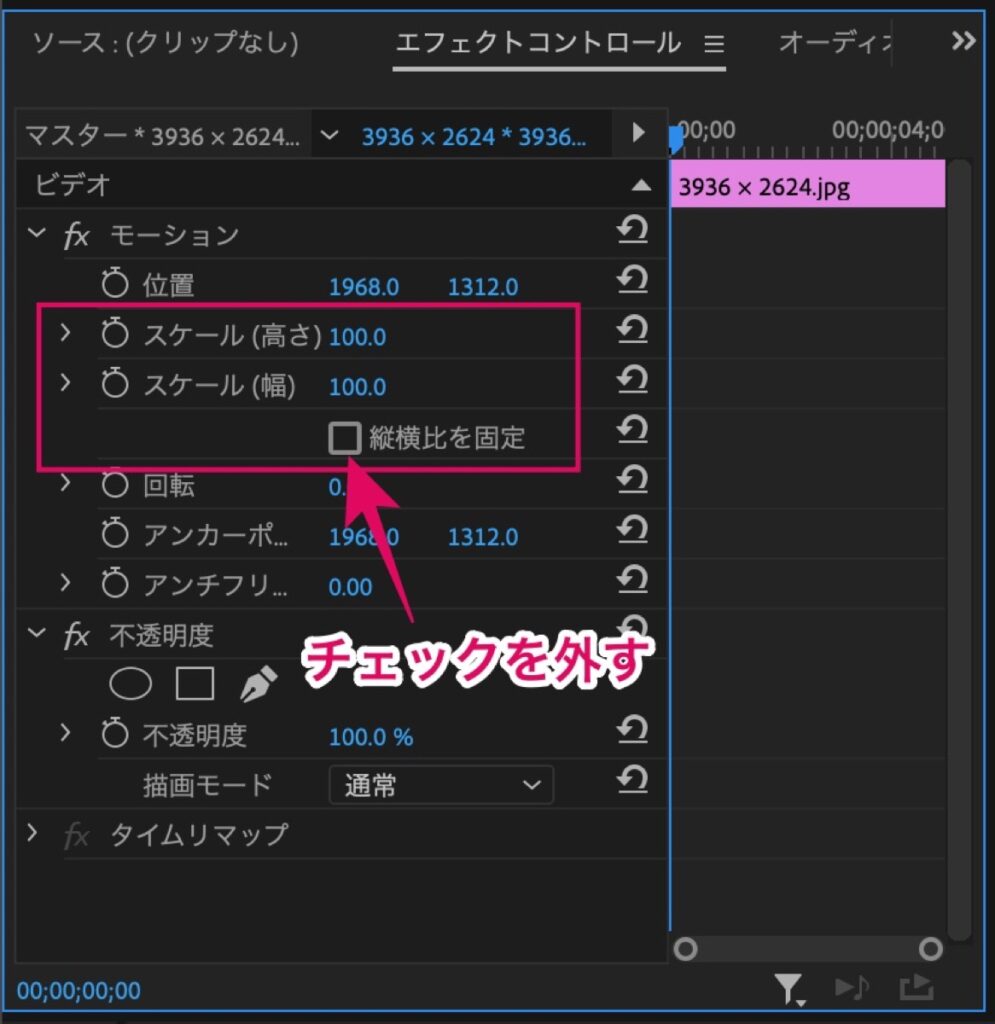
Task: Open エフェクトコントロール panel menu icon
Action: click(714, 44)
